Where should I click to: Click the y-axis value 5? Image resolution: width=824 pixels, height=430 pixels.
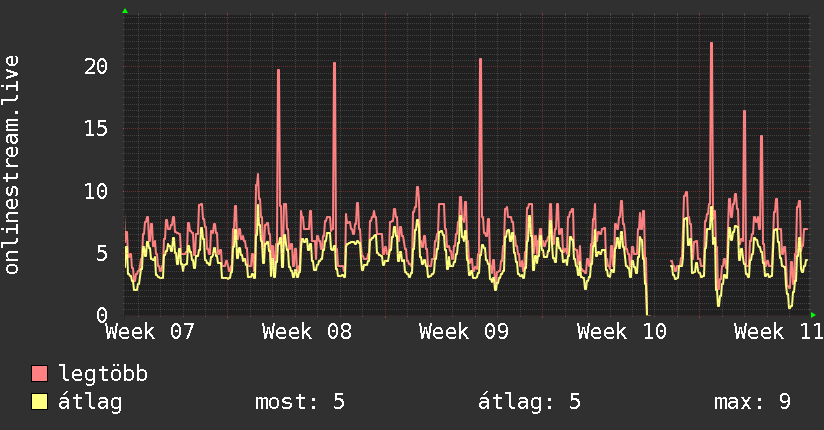click(102, 253)
